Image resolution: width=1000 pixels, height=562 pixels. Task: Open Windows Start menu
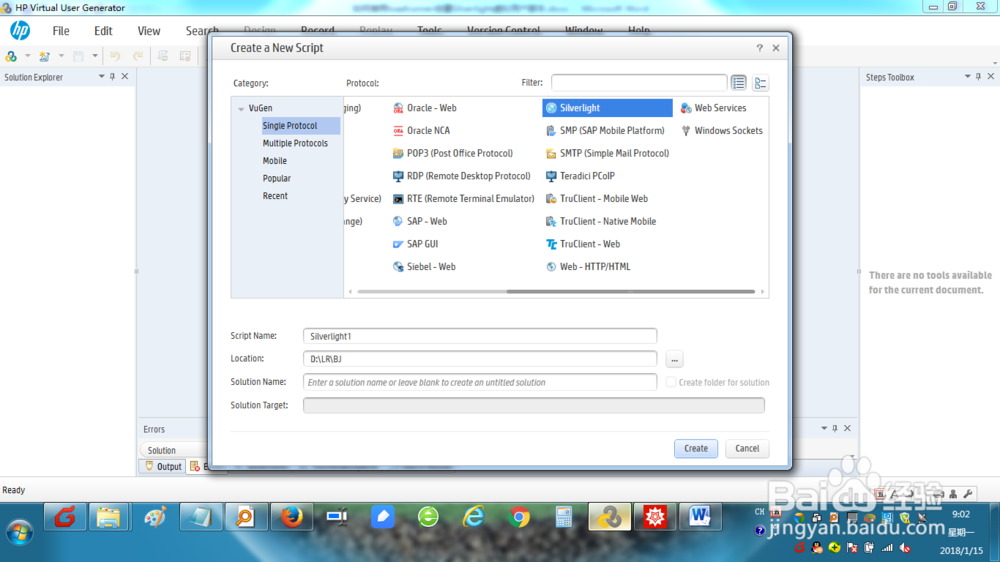20,531
